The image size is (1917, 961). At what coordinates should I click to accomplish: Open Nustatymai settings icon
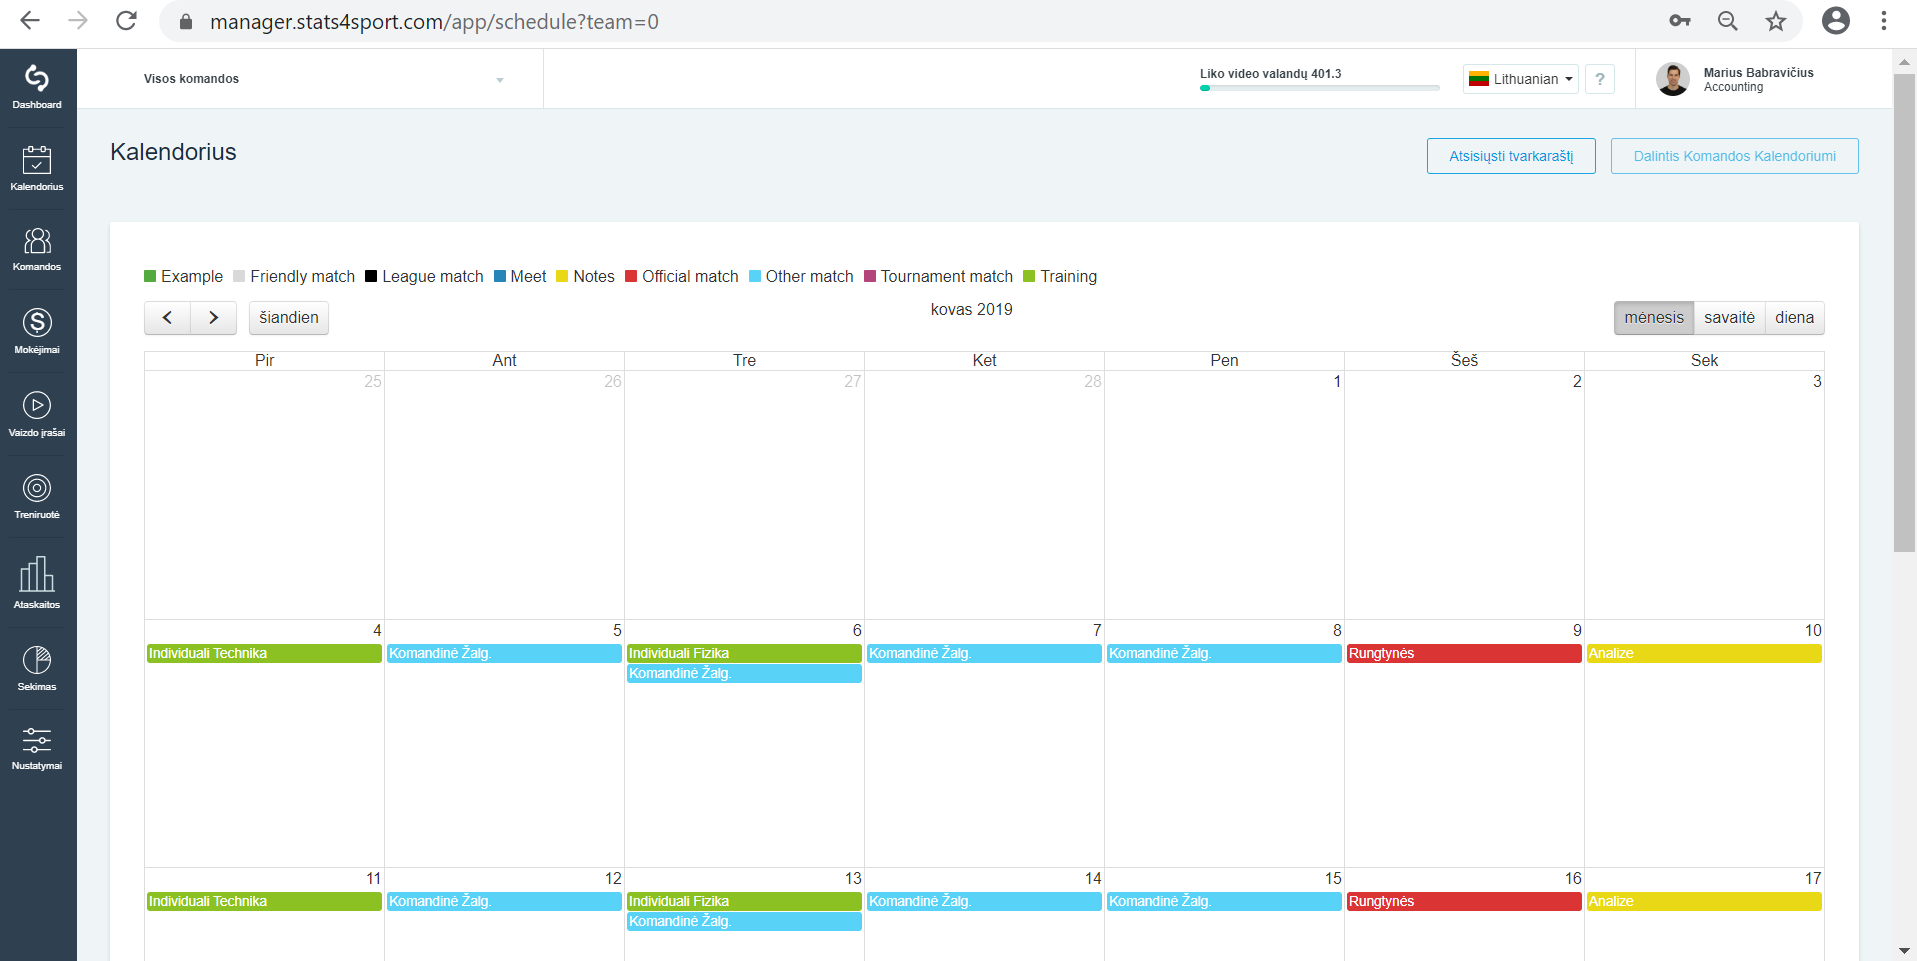[37, 748]
